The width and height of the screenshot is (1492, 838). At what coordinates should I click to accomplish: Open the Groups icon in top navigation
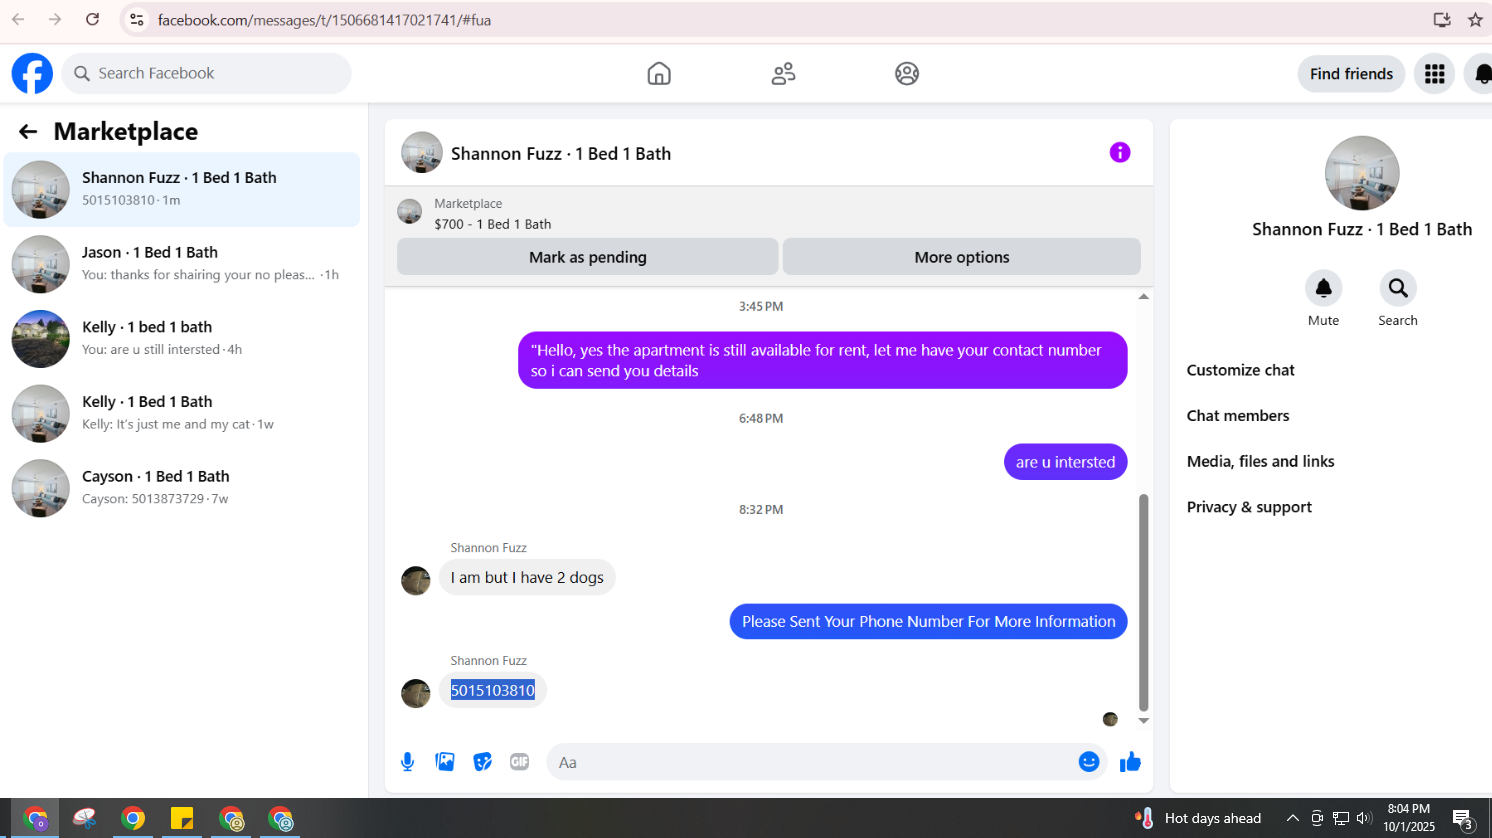pyautogui.click(x=907, y=74)
